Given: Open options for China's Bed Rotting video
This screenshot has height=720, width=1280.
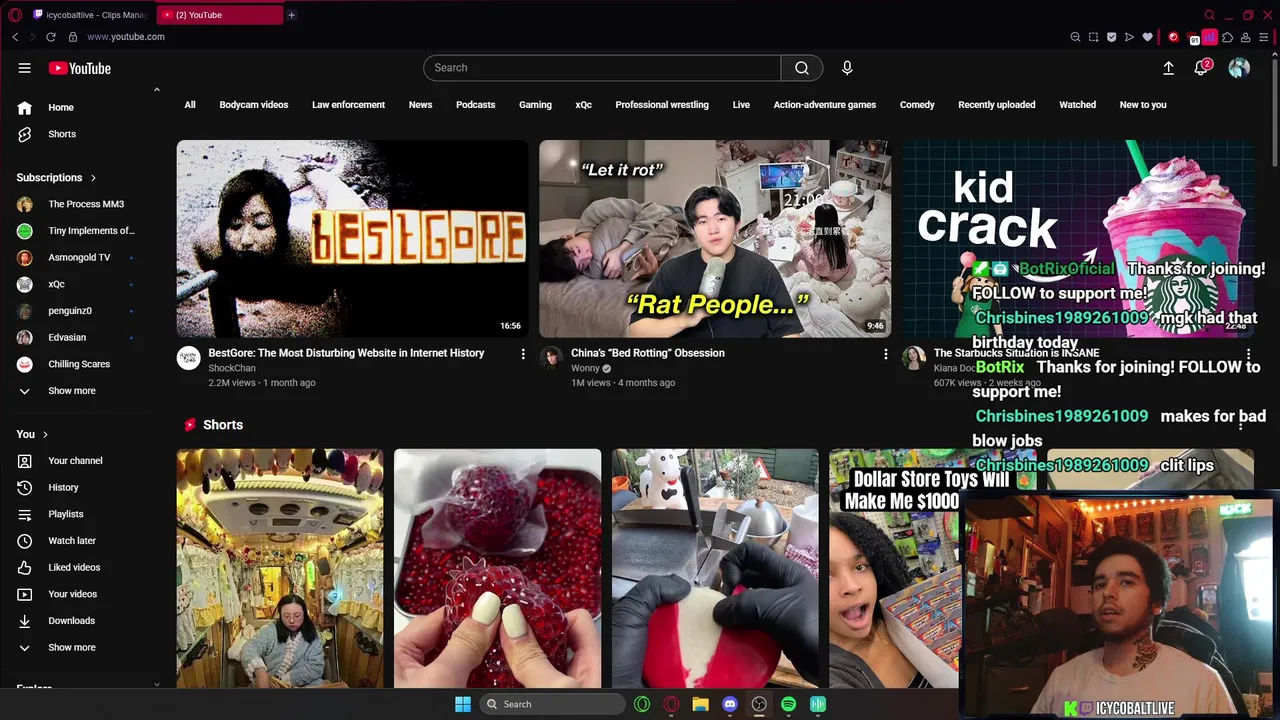Looking at the screenshot, I should pos(885,354).
